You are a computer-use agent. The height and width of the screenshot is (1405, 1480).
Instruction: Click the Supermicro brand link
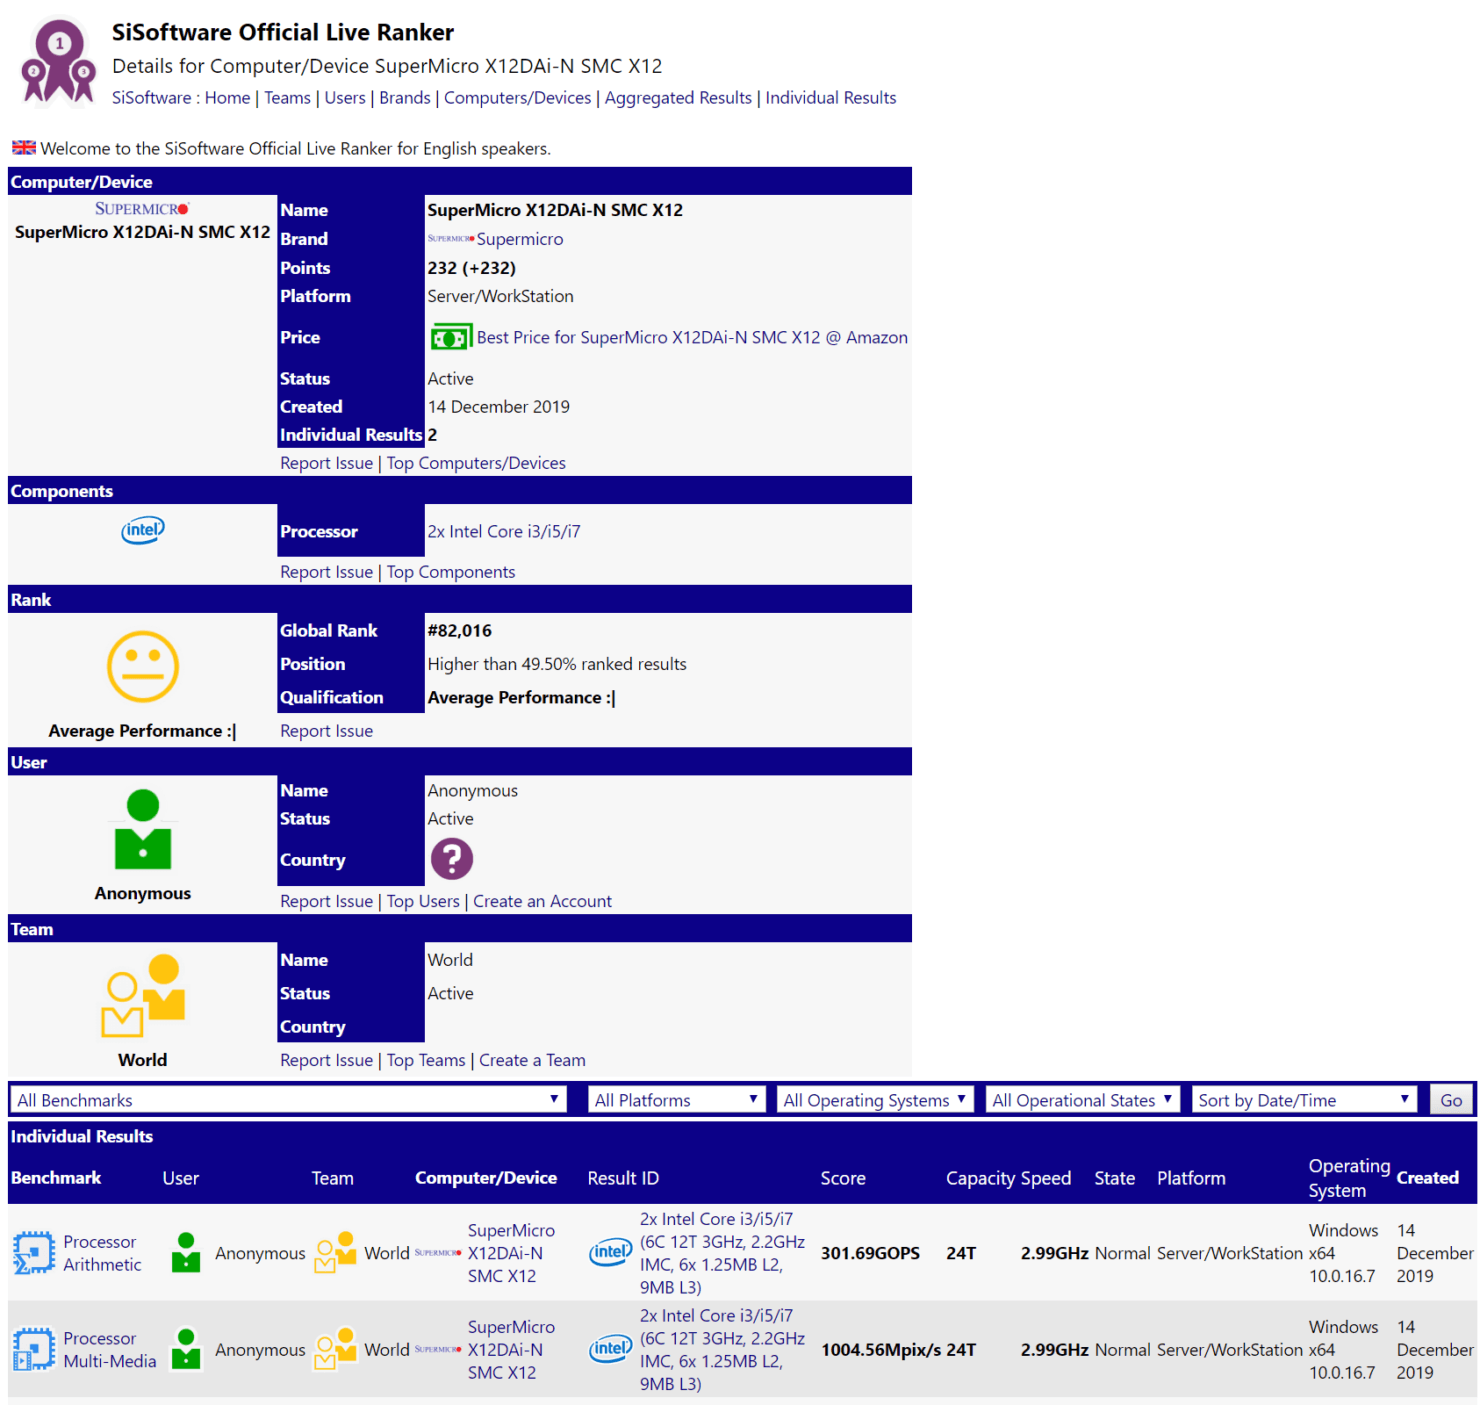(519, 239)
